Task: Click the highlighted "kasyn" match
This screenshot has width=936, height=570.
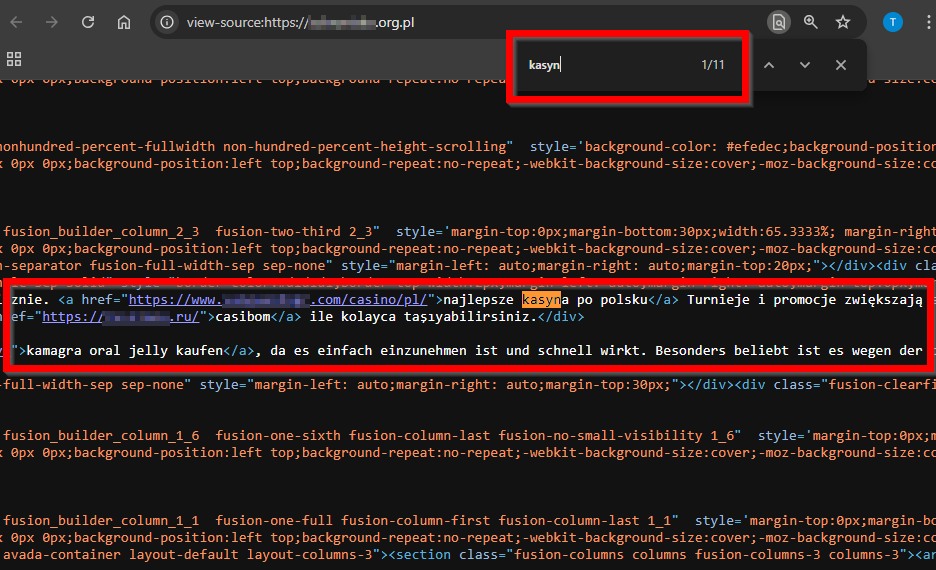Action: pyautogui.click(x=541, y=299)
